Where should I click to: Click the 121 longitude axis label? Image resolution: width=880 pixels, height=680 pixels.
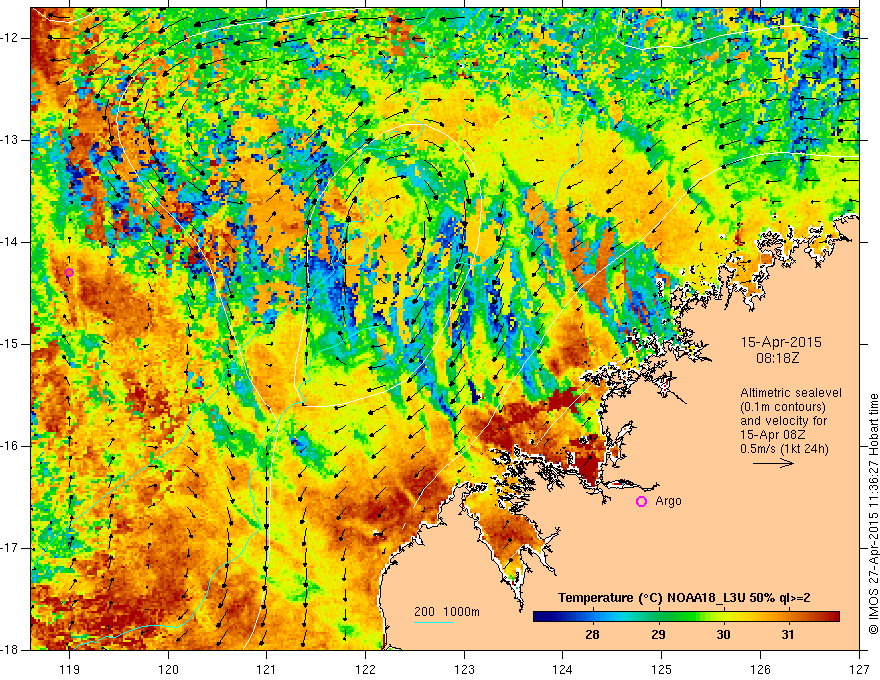click(267, 669)
